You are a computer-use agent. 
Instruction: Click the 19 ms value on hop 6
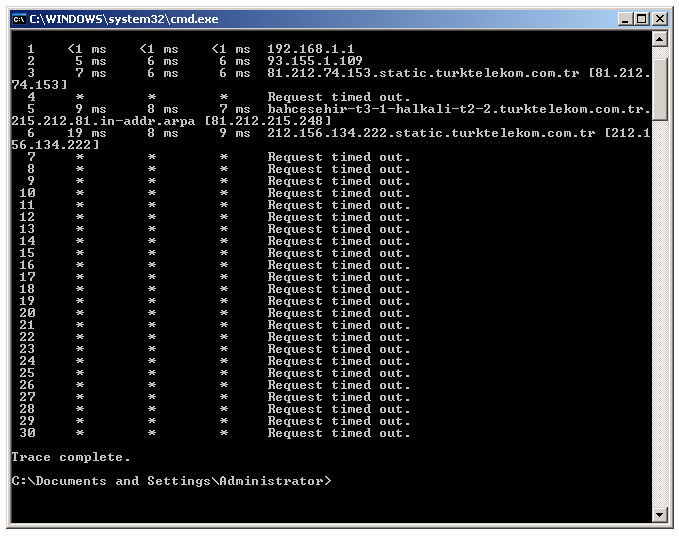pyautogui.click(x=87, y=133)
